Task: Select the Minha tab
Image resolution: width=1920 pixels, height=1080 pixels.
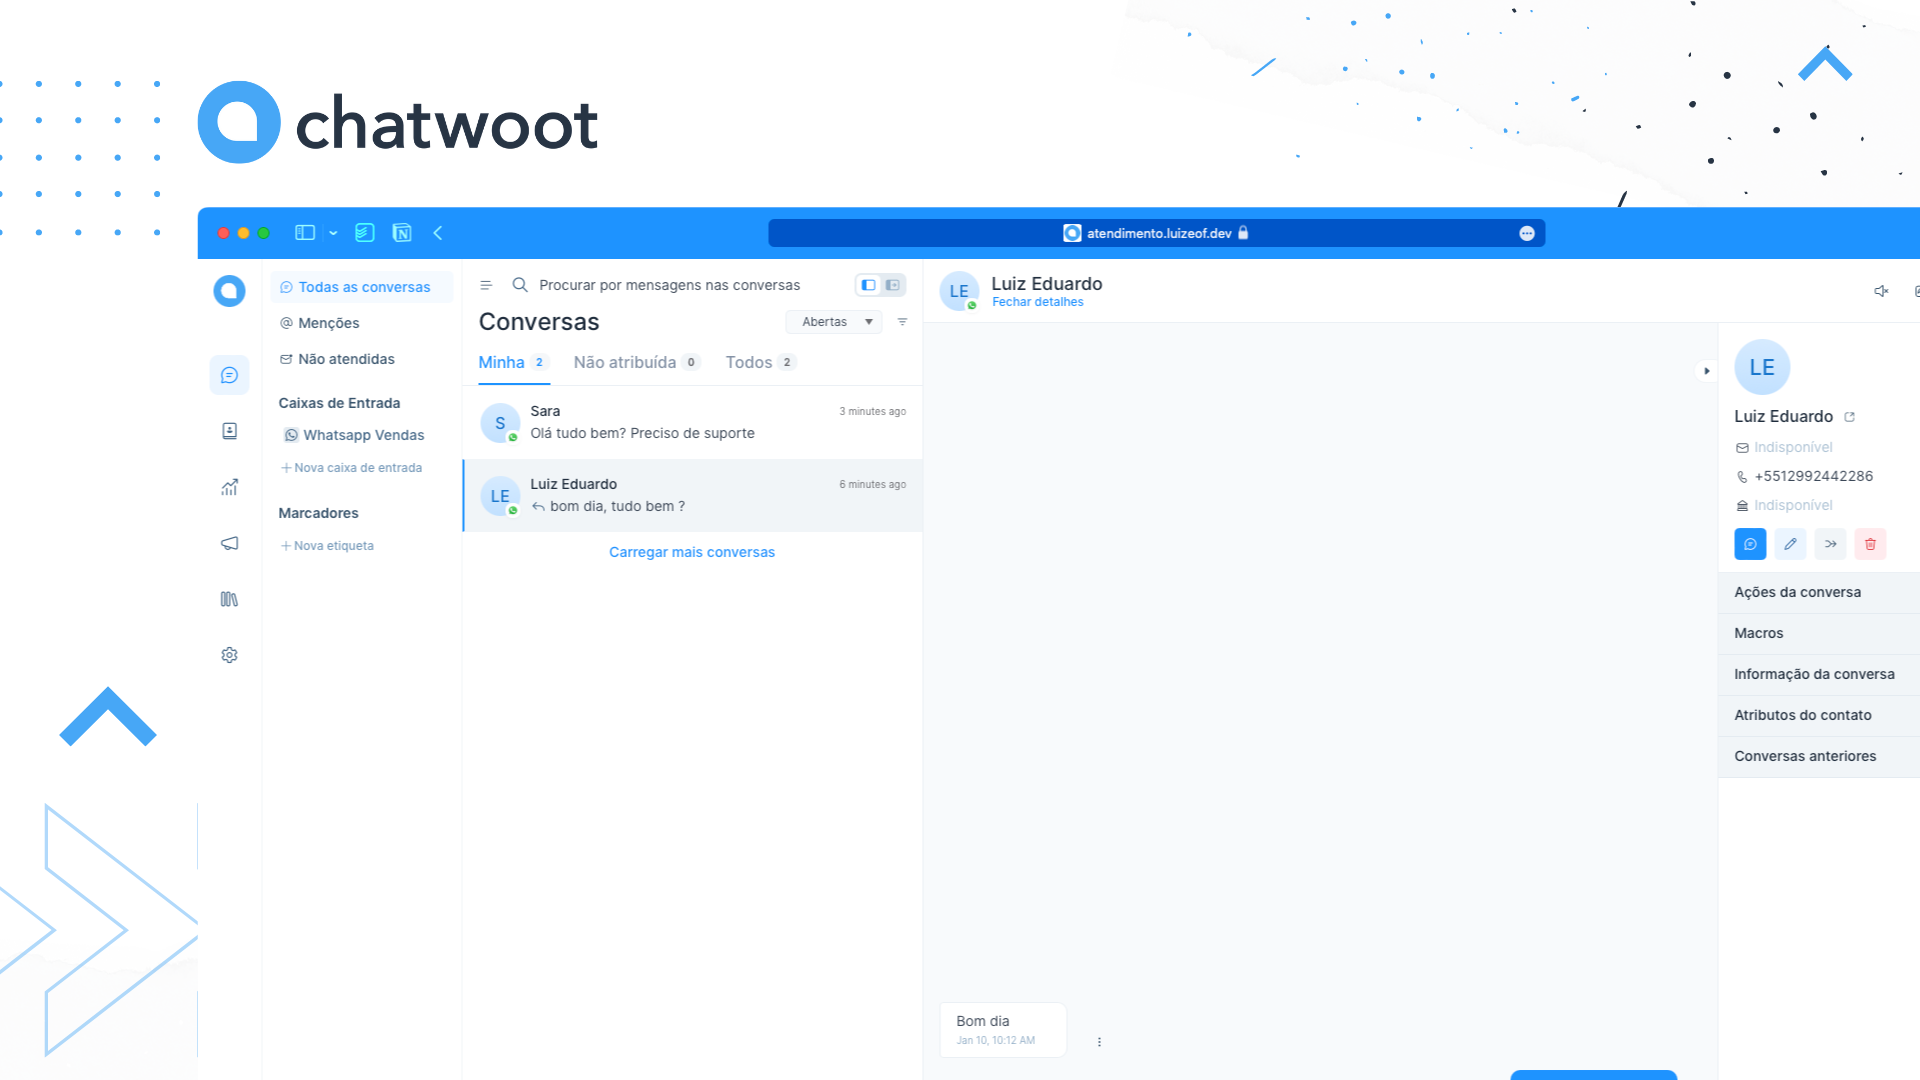Action: (x=513, y=362)
